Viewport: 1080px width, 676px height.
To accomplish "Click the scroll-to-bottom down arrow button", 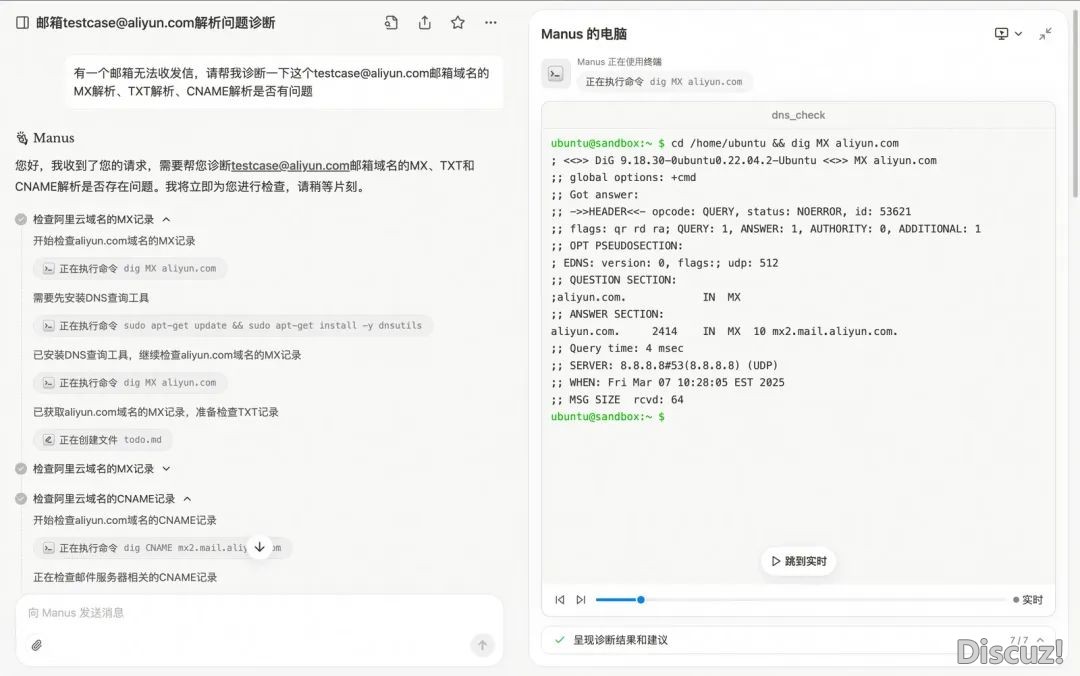I will coord(259,547).
